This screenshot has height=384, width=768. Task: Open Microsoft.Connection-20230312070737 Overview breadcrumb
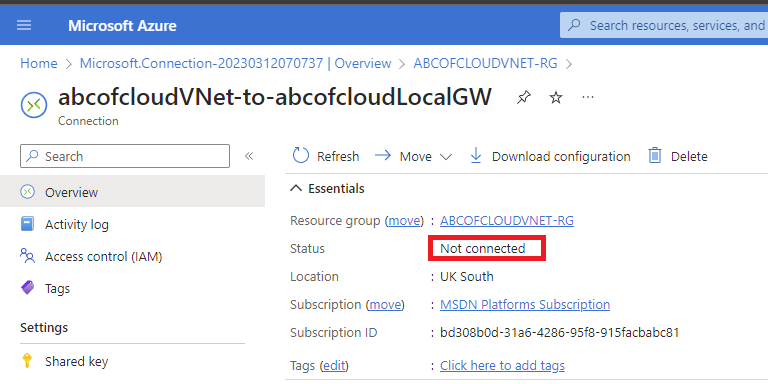236,64
